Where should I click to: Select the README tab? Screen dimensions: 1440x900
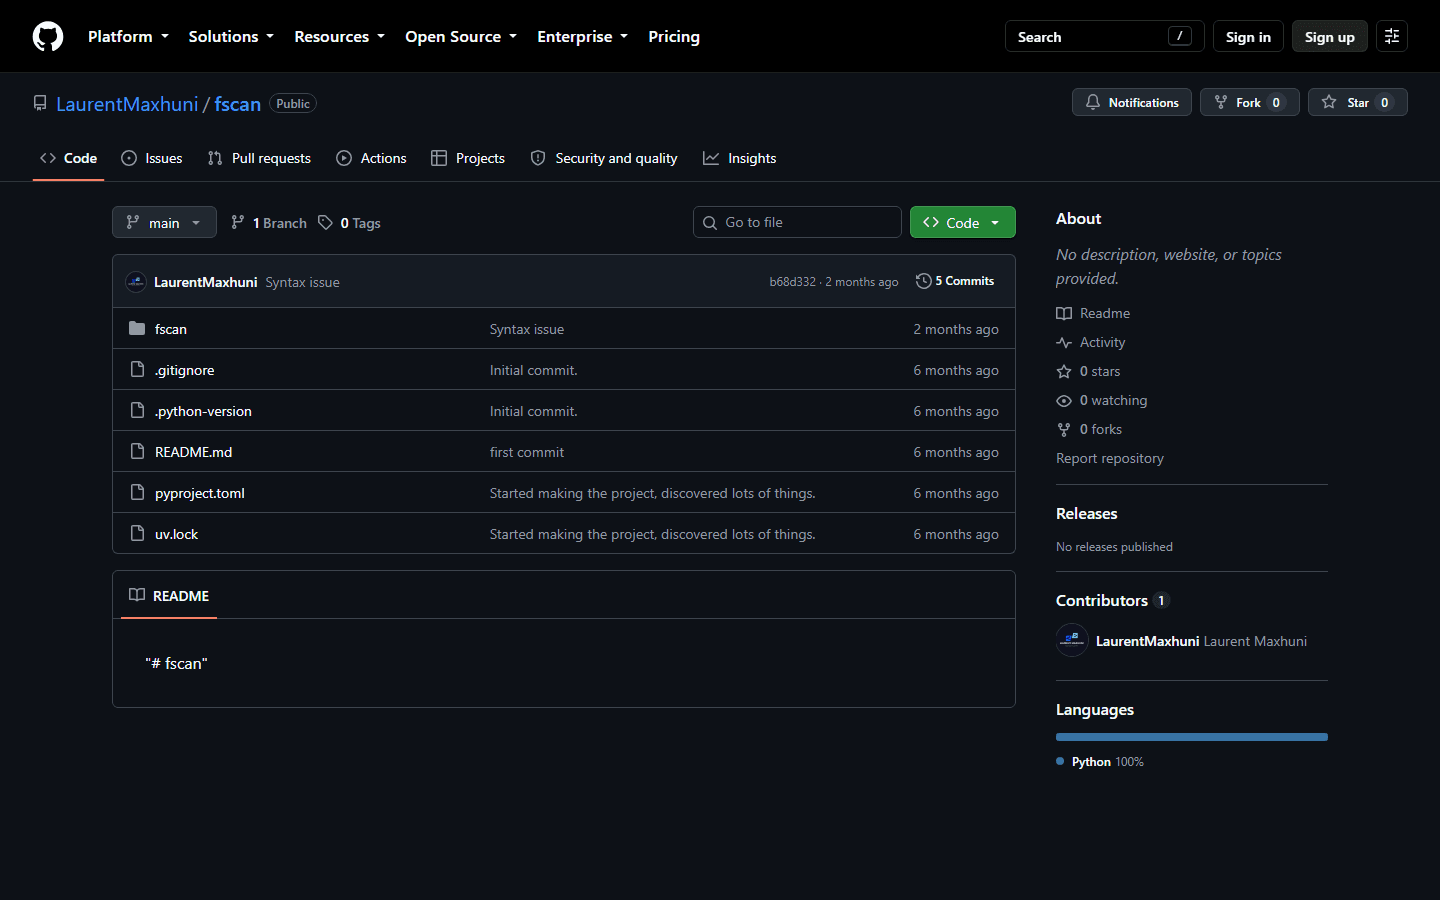tap(169, 595)
